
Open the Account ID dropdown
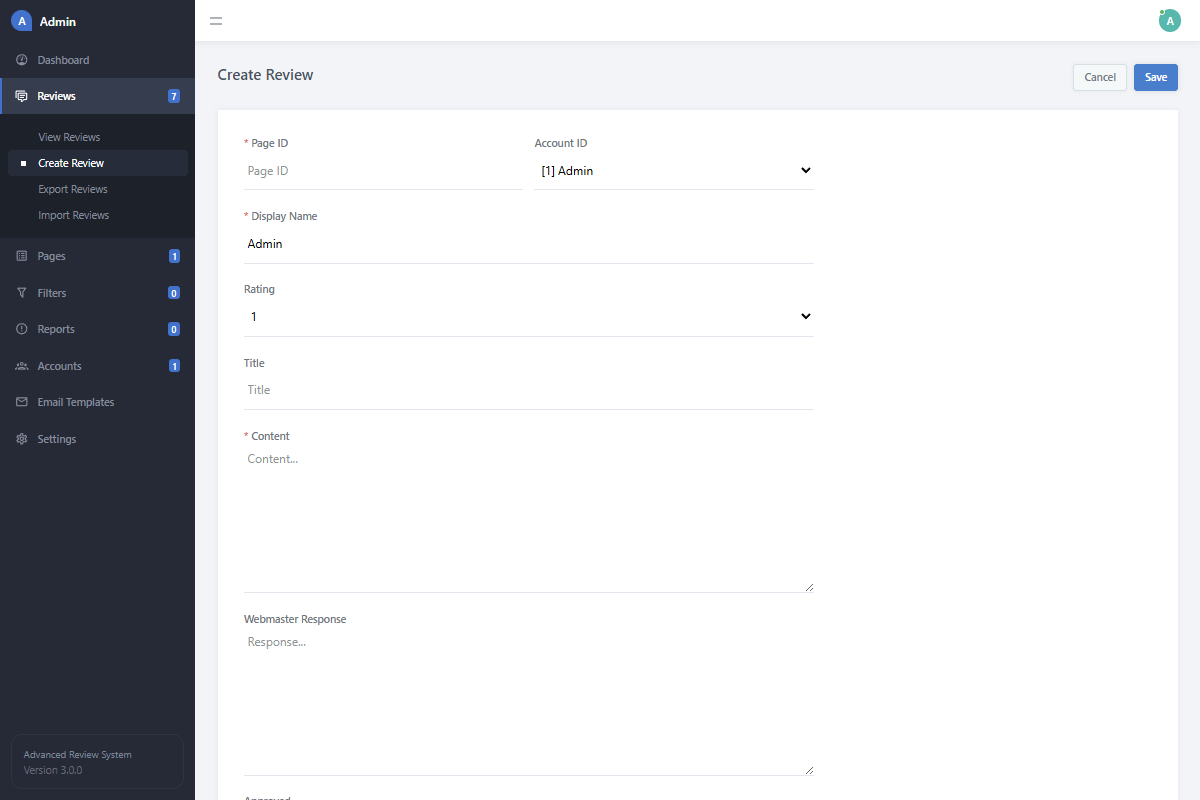pyautogui.click(x=674, y=170)
